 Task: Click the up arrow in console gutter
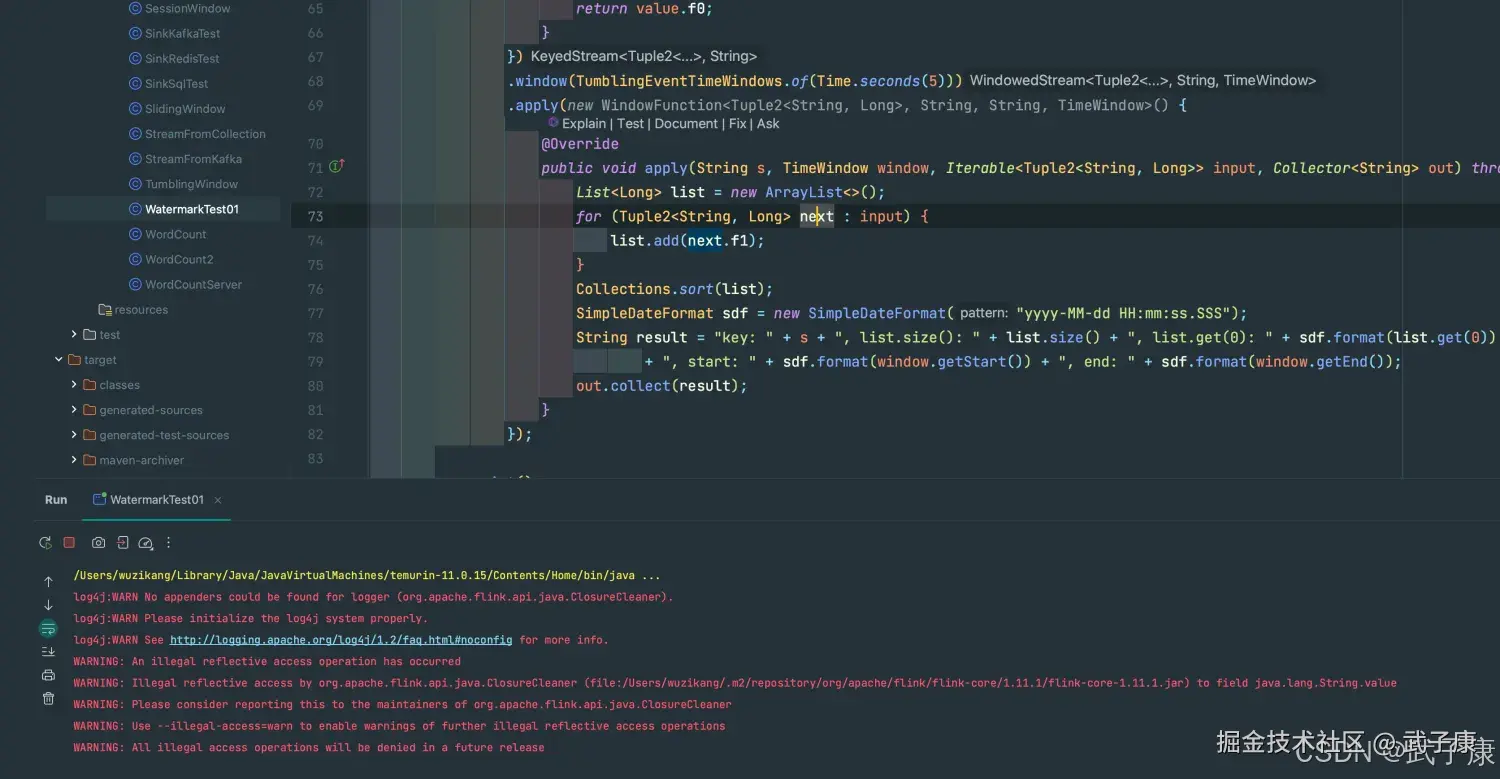48,582
